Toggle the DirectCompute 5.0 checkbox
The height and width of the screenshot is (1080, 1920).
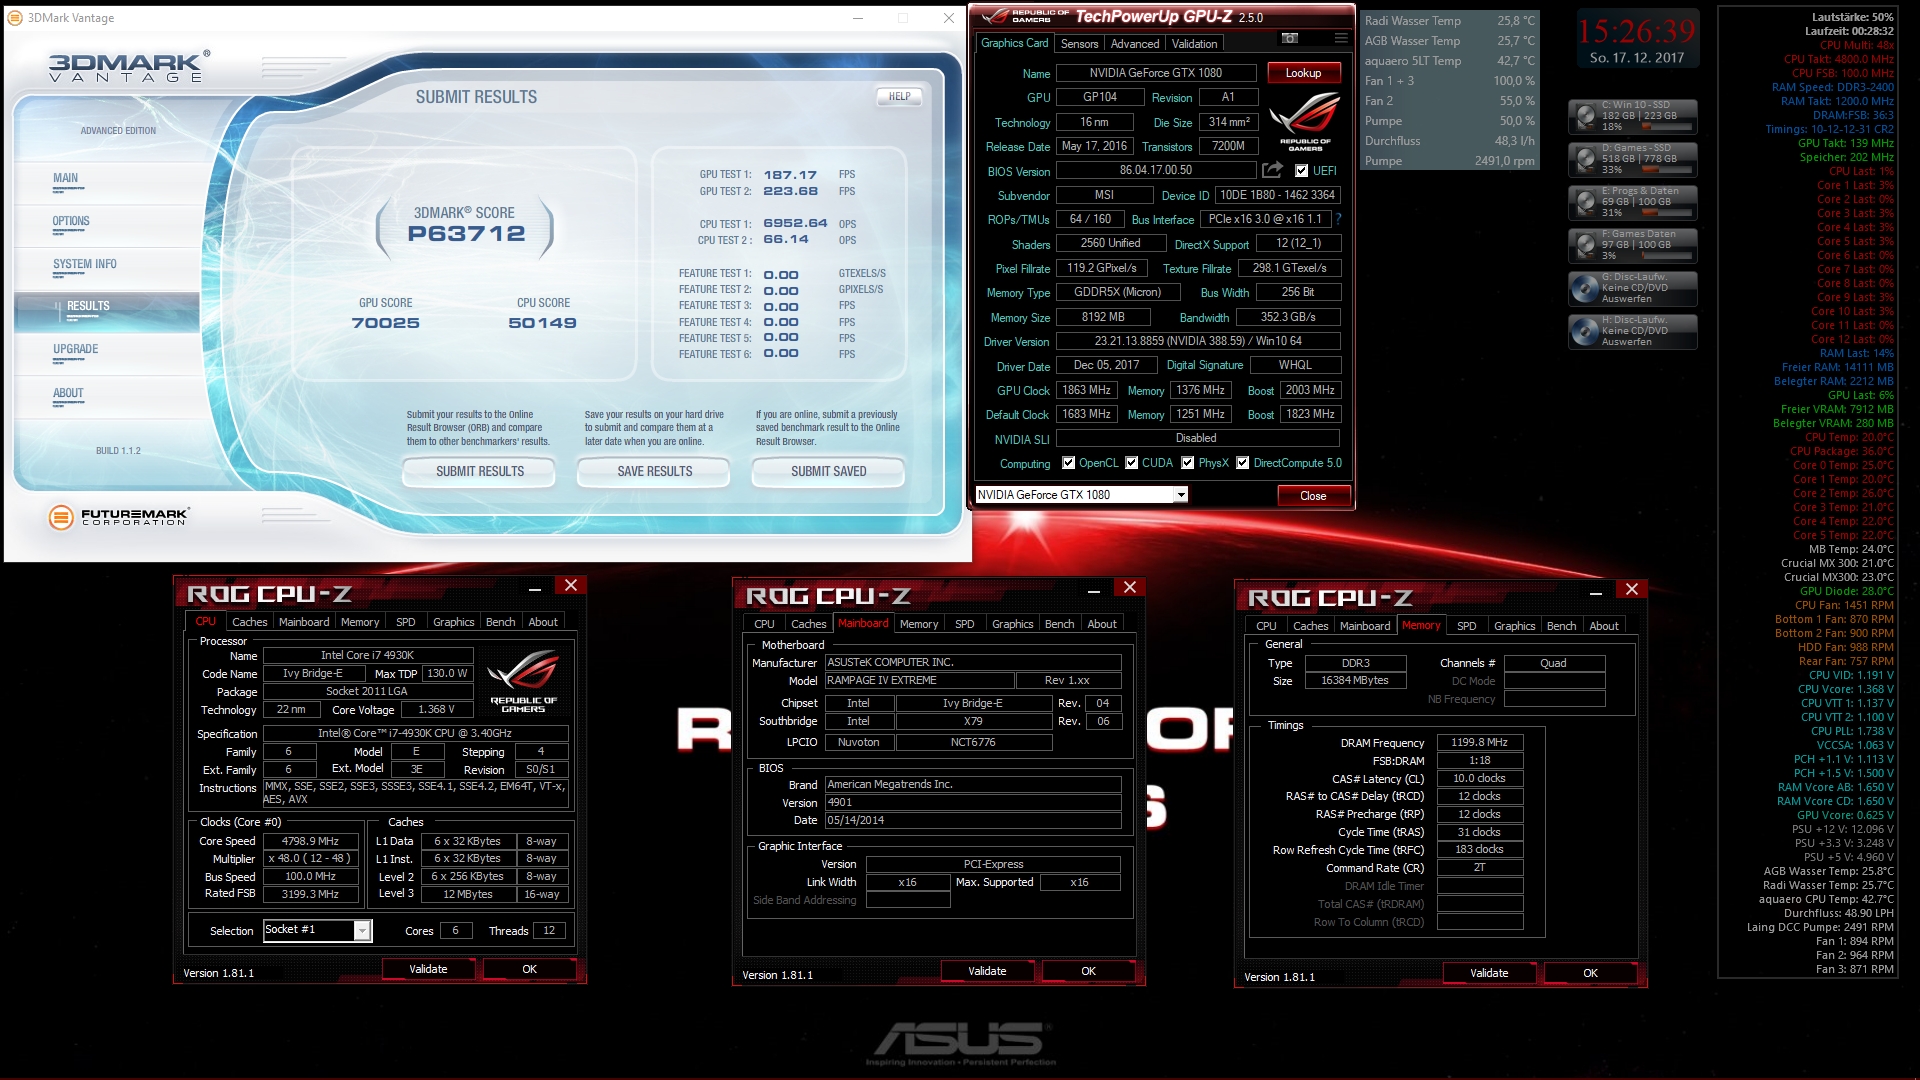(x=1243, y=463)
